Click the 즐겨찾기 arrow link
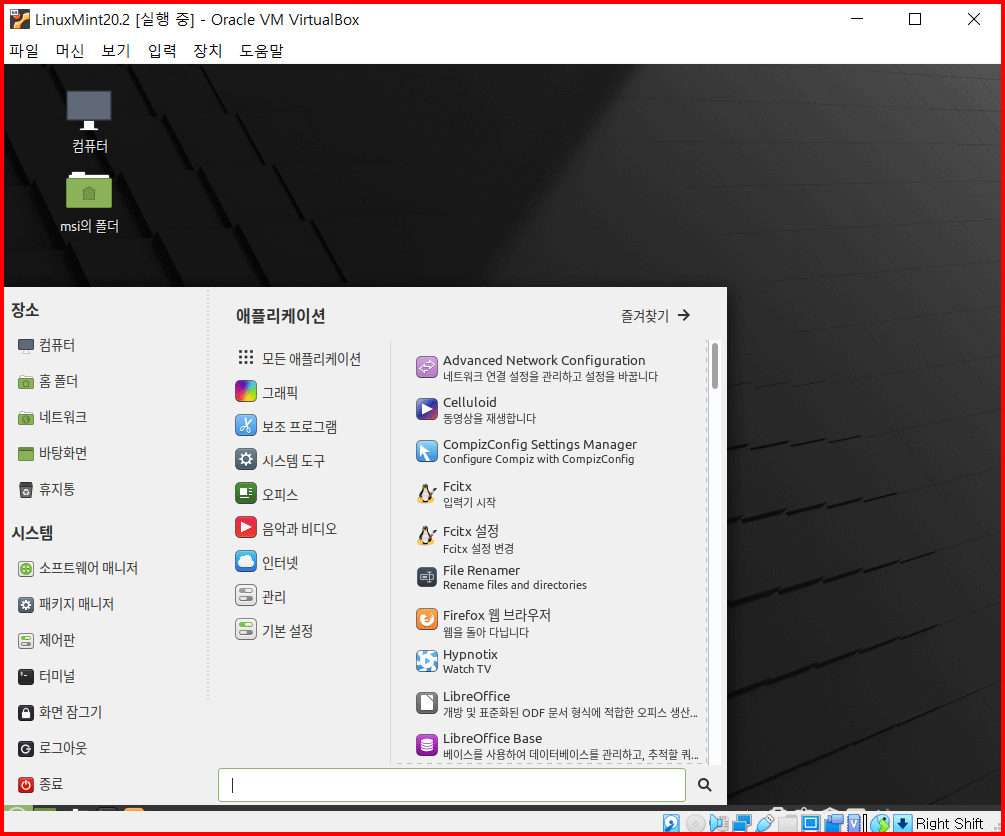Image resolution: width=1005 pixels, height=836 pixels. coord(655,315)
